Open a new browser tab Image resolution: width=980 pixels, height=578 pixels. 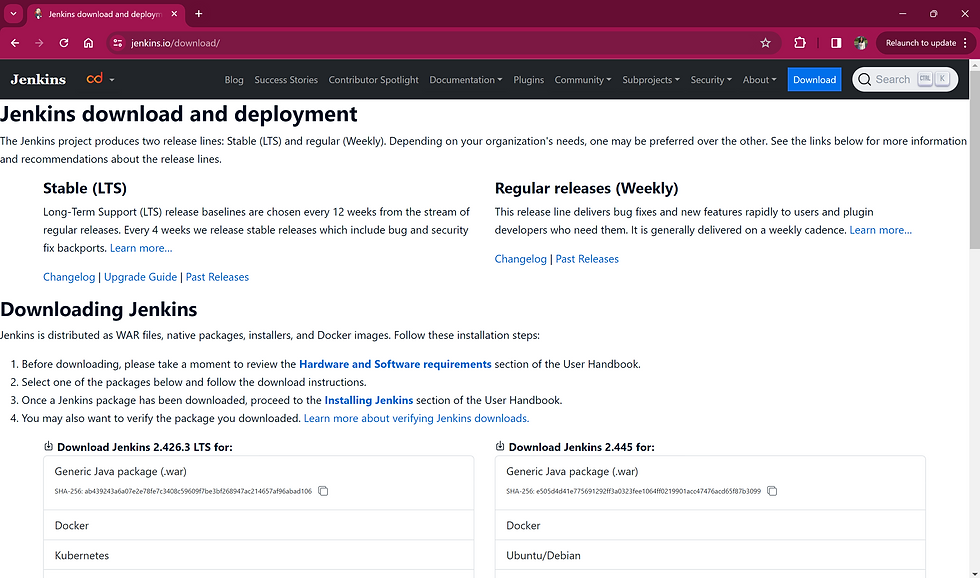point(199,14)
